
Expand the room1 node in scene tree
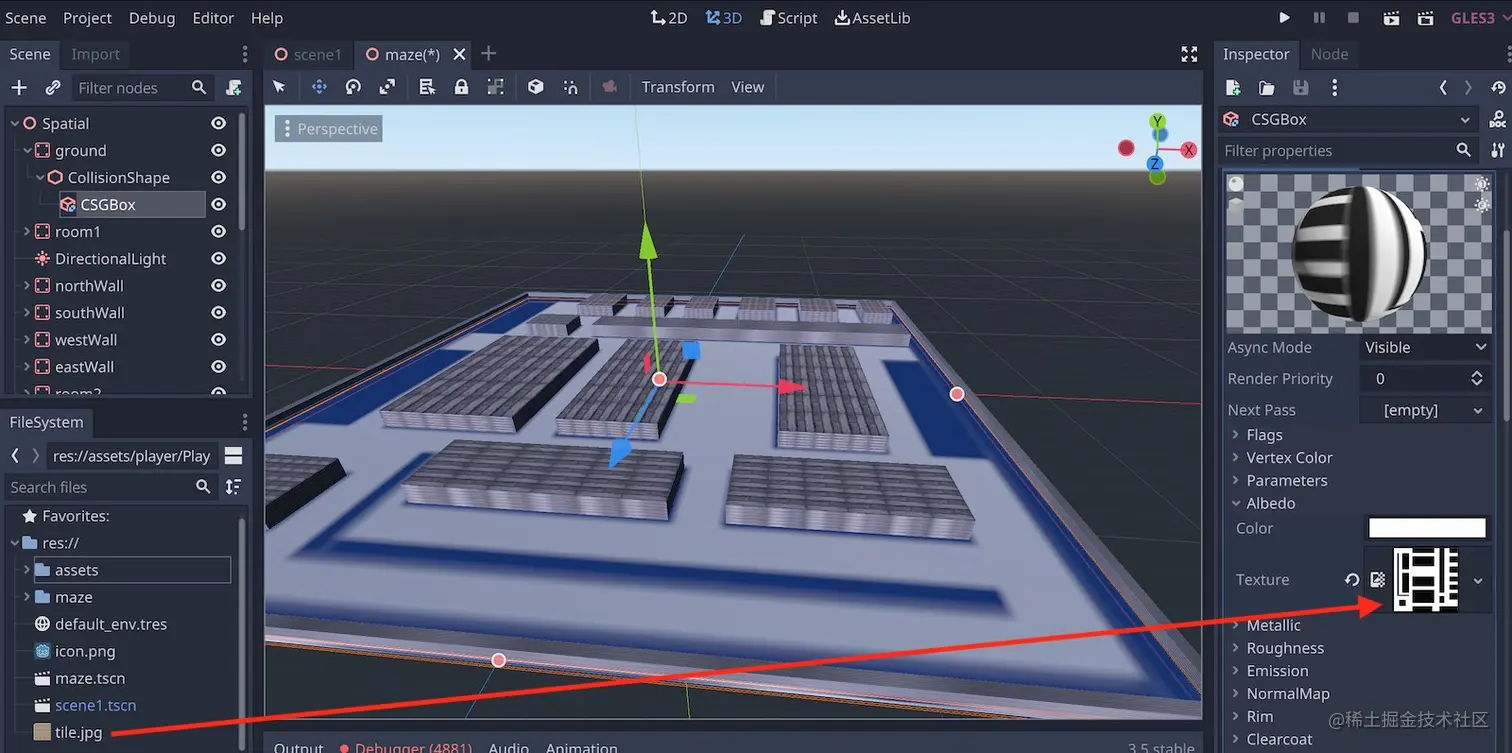pos(27,231)
